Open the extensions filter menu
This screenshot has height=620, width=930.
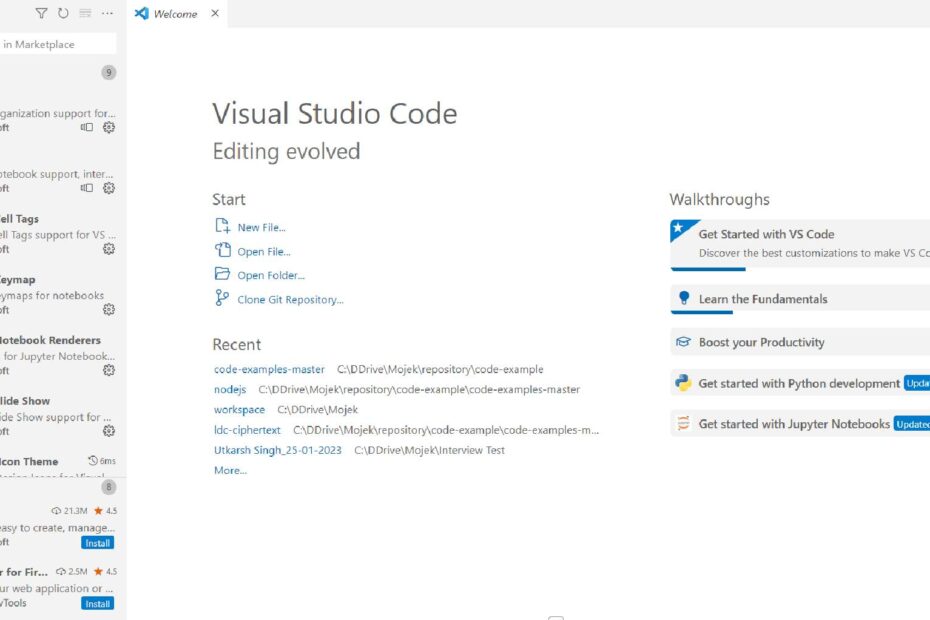click(41, 14)
